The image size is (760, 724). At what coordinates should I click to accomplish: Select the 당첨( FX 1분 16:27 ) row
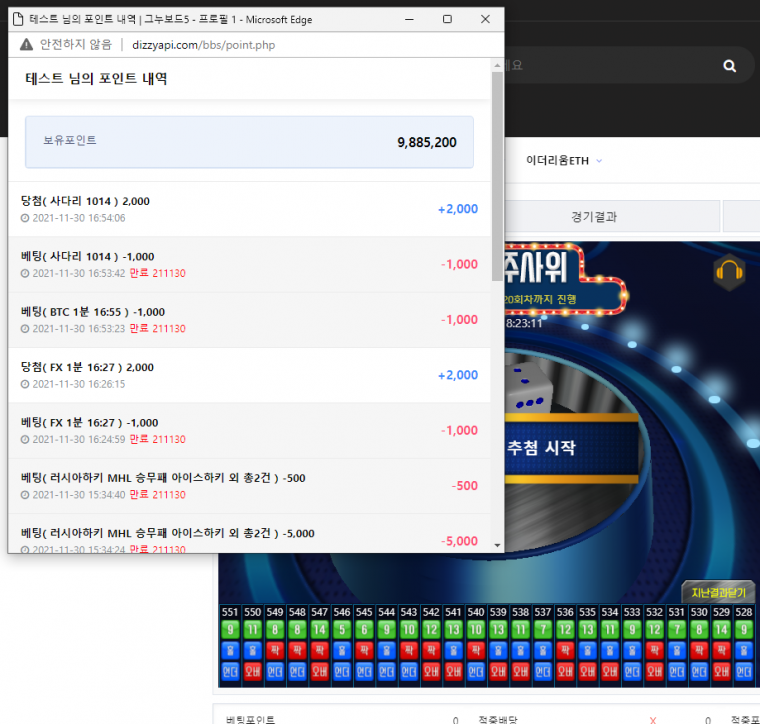coord(249,375)
